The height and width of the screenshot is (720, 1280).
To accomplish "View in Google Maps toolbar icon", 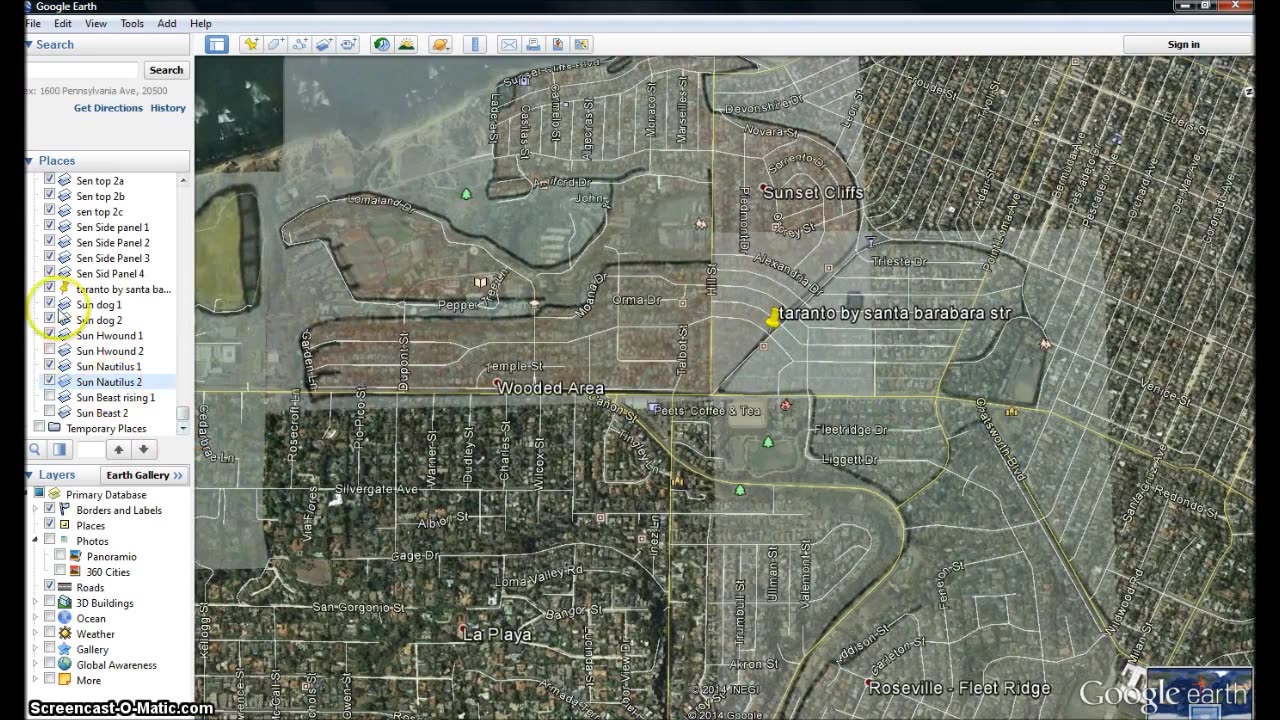I will click(x=581, y=44).
